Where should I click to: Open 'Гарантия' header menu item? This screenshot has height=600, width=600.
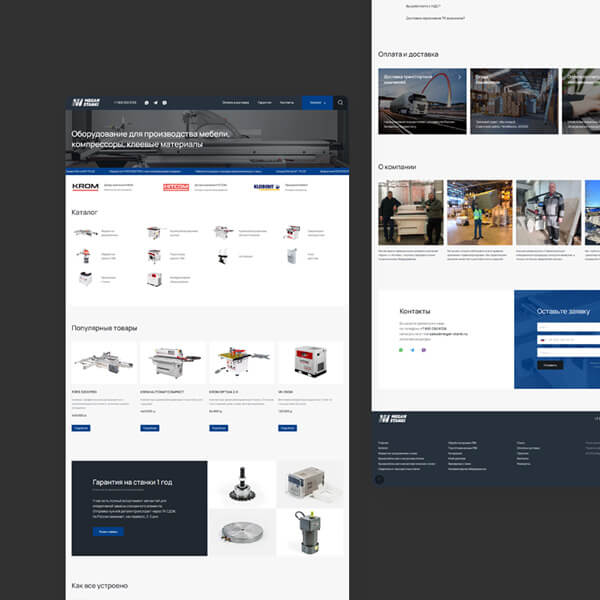tap(264, 103)
